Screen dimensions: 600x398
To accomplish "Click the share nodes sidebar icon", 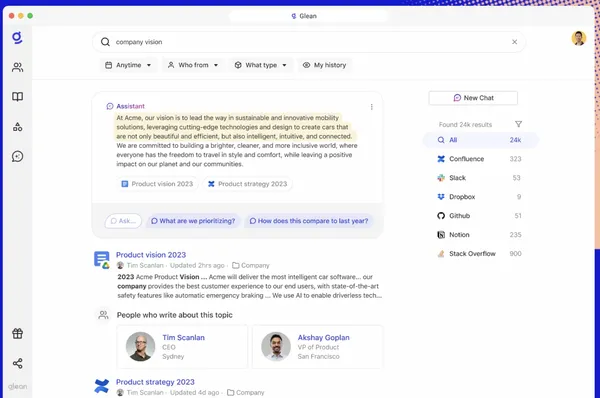I will click(x=17, y=363).
